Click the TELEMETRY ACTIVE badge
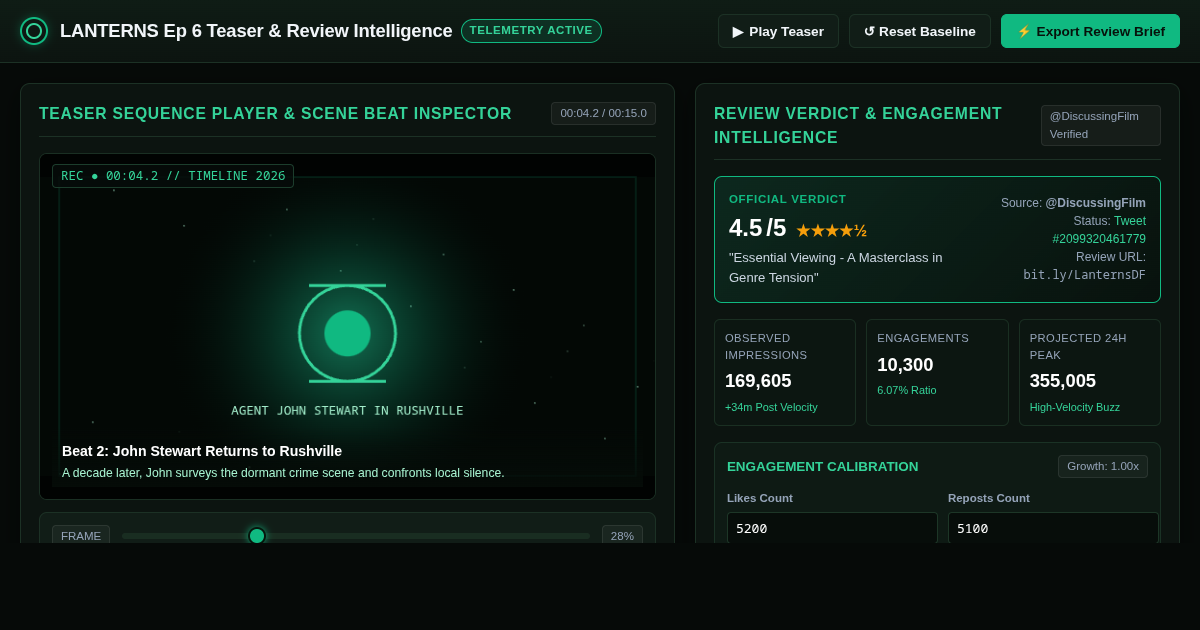 click(531, 31)
